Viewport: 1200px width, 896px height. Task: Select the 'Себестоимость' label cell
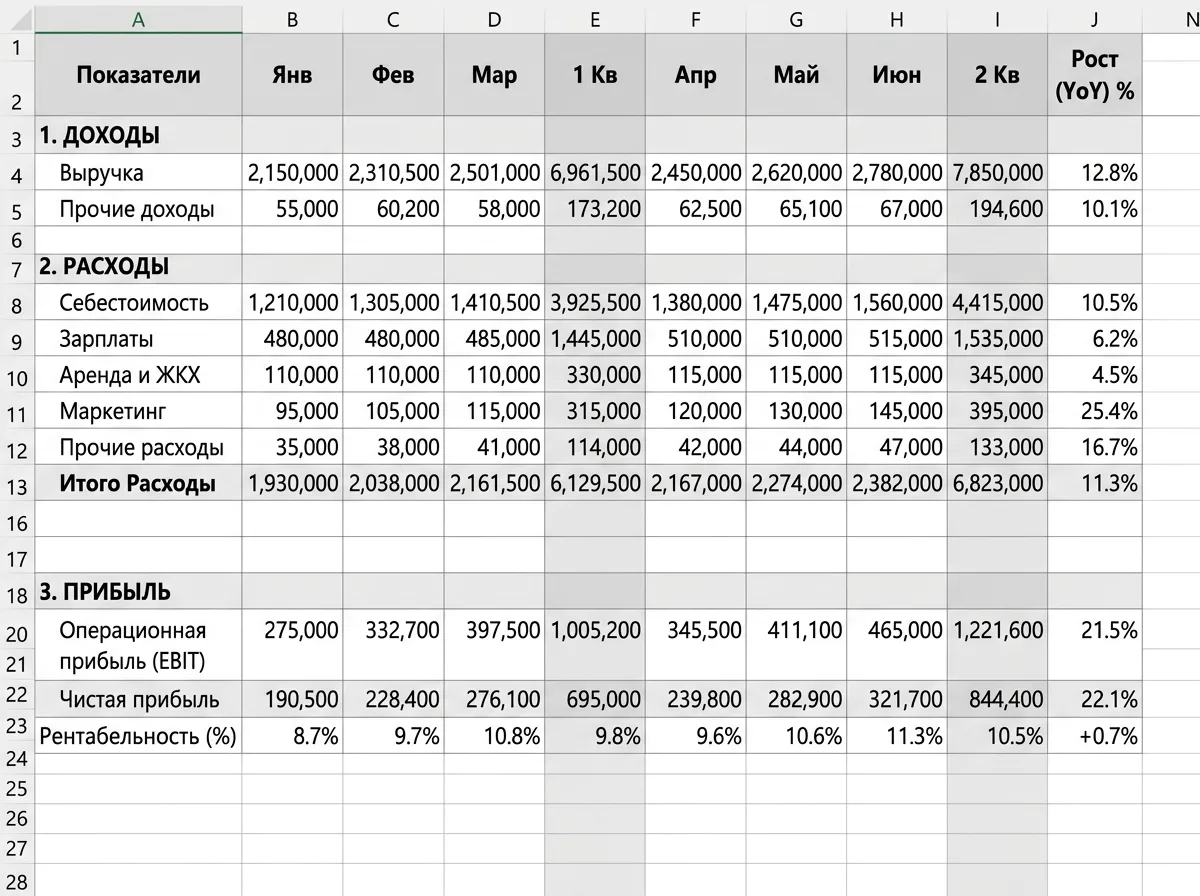tap(139, 302)
